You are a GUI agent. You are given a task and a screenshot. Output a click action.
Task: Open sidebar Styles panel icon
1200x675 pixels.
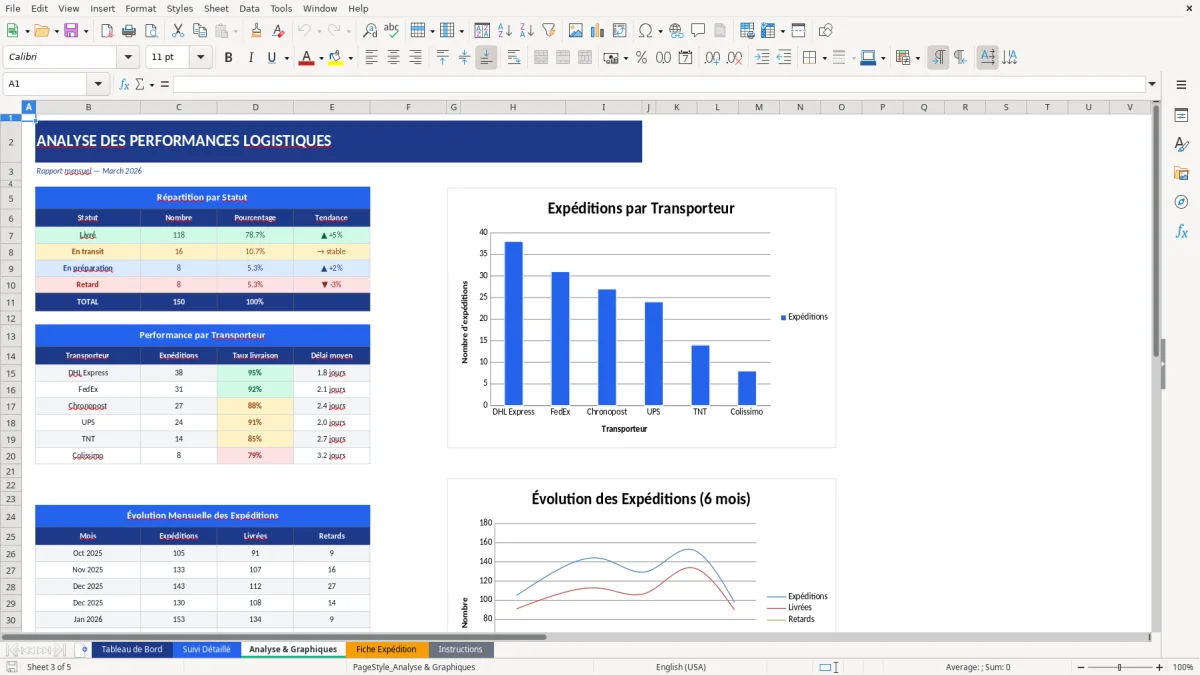pyautogui.click(x=1181, y=144)
